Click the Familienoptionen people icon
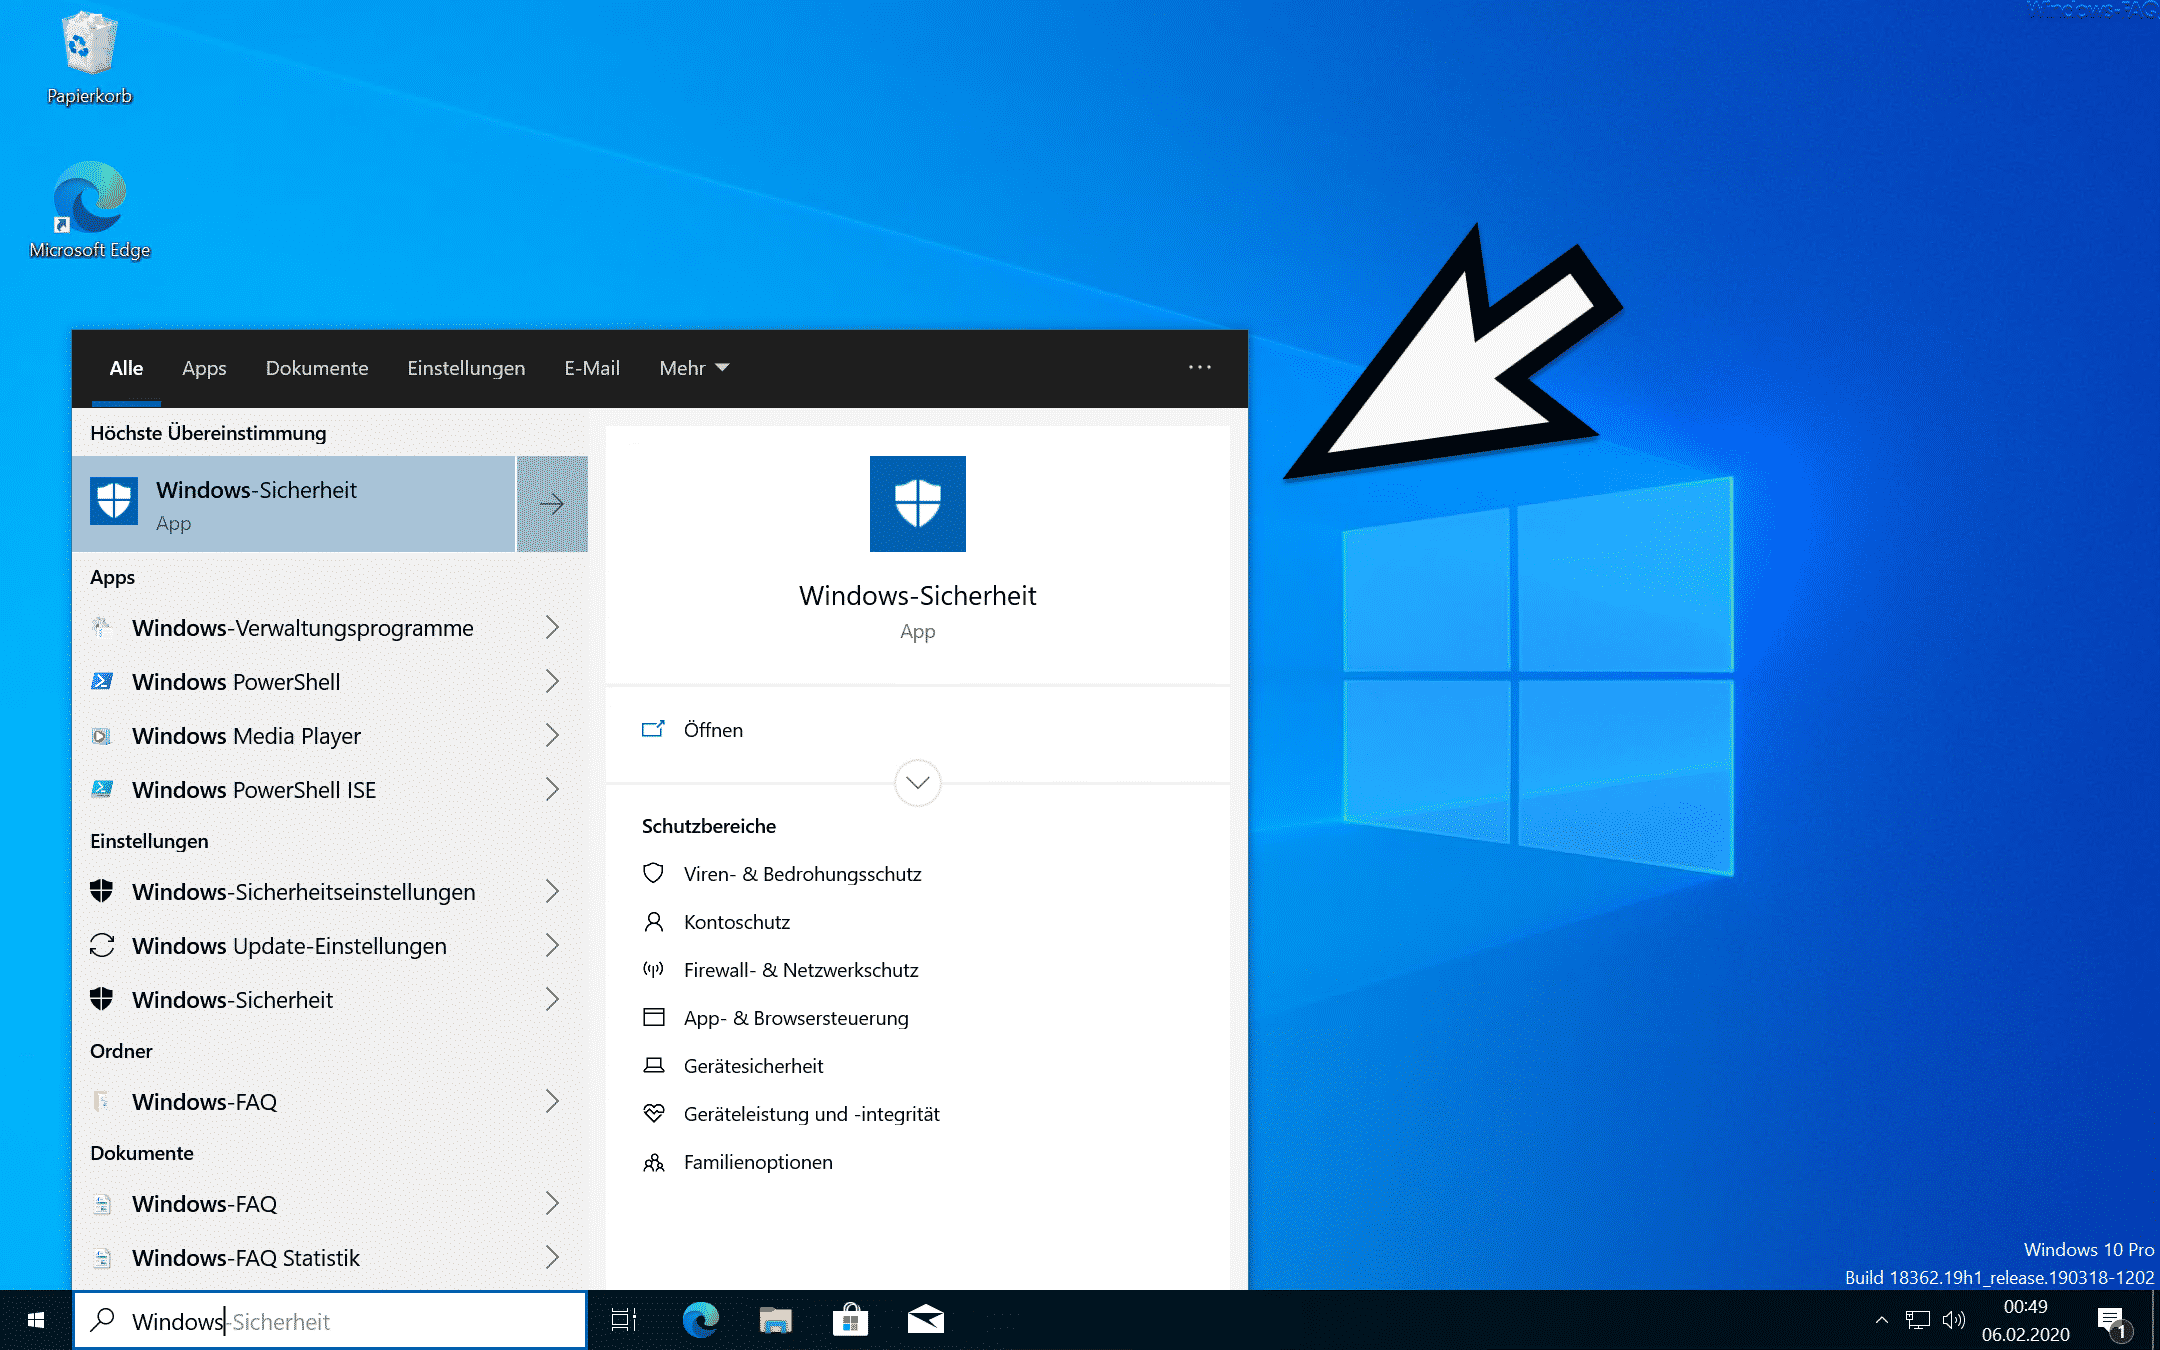 pos(653,1161)
